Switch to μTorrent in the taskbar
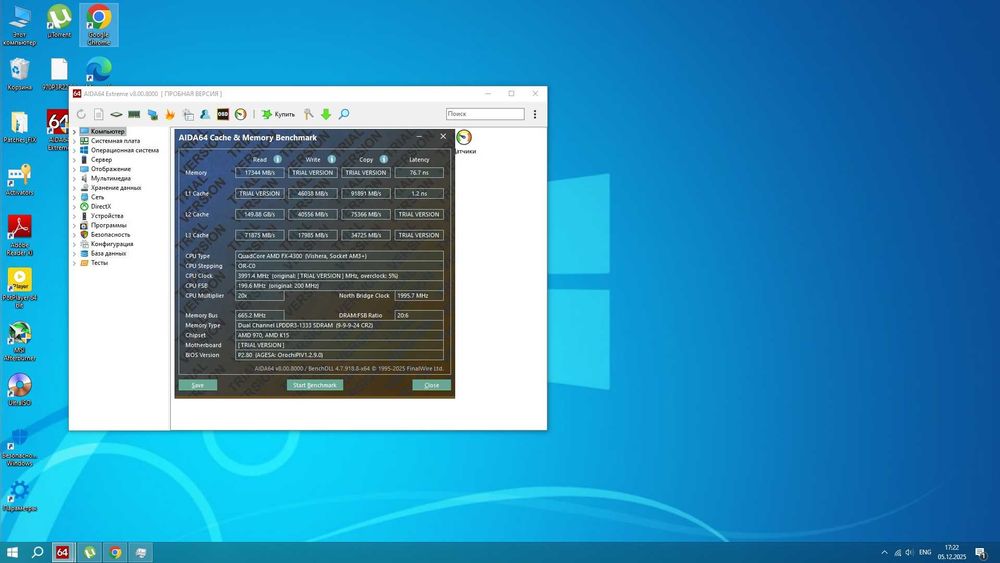Image resolution: width=1000 pixels, height=563 pixels. [x=89, y=552]
